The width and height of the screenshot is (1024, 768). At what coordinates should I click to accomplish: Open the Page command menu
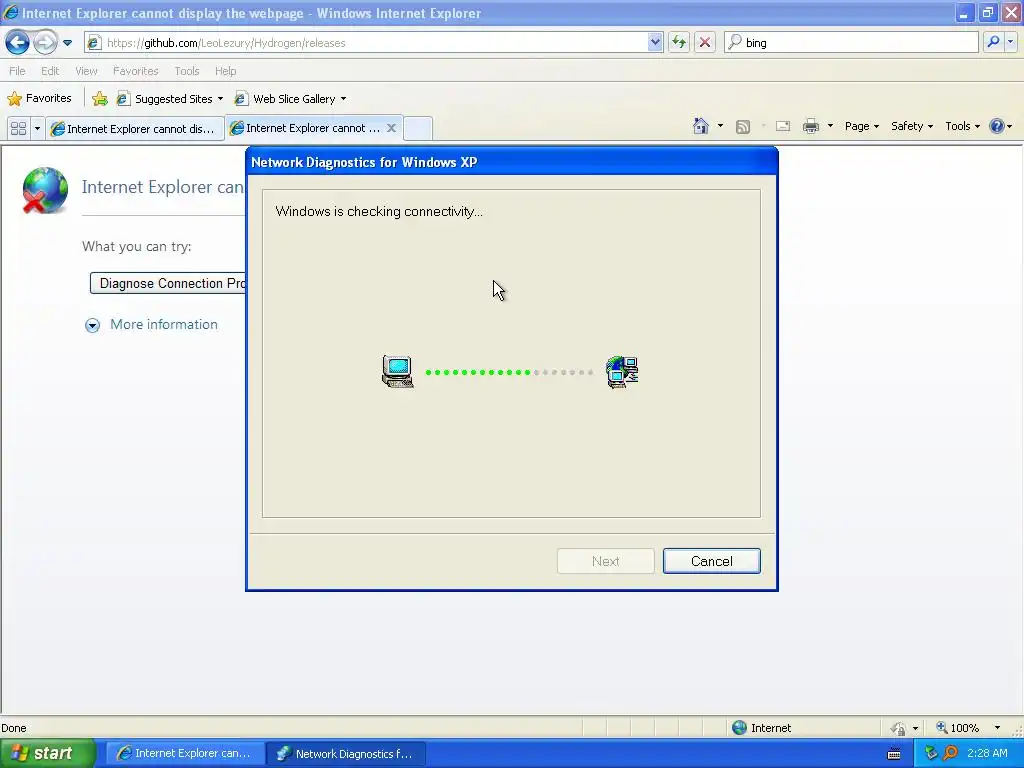coord(861,126)
